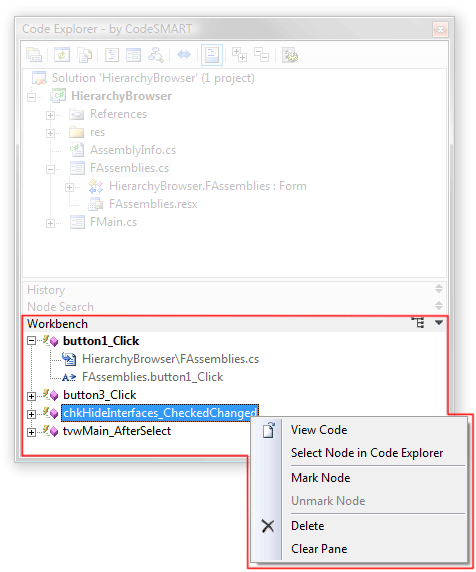The height and width of the screenshot is (572, 476).
Task: Click the res folder icon
Action: pyautogui.click(x=76, y=132)
